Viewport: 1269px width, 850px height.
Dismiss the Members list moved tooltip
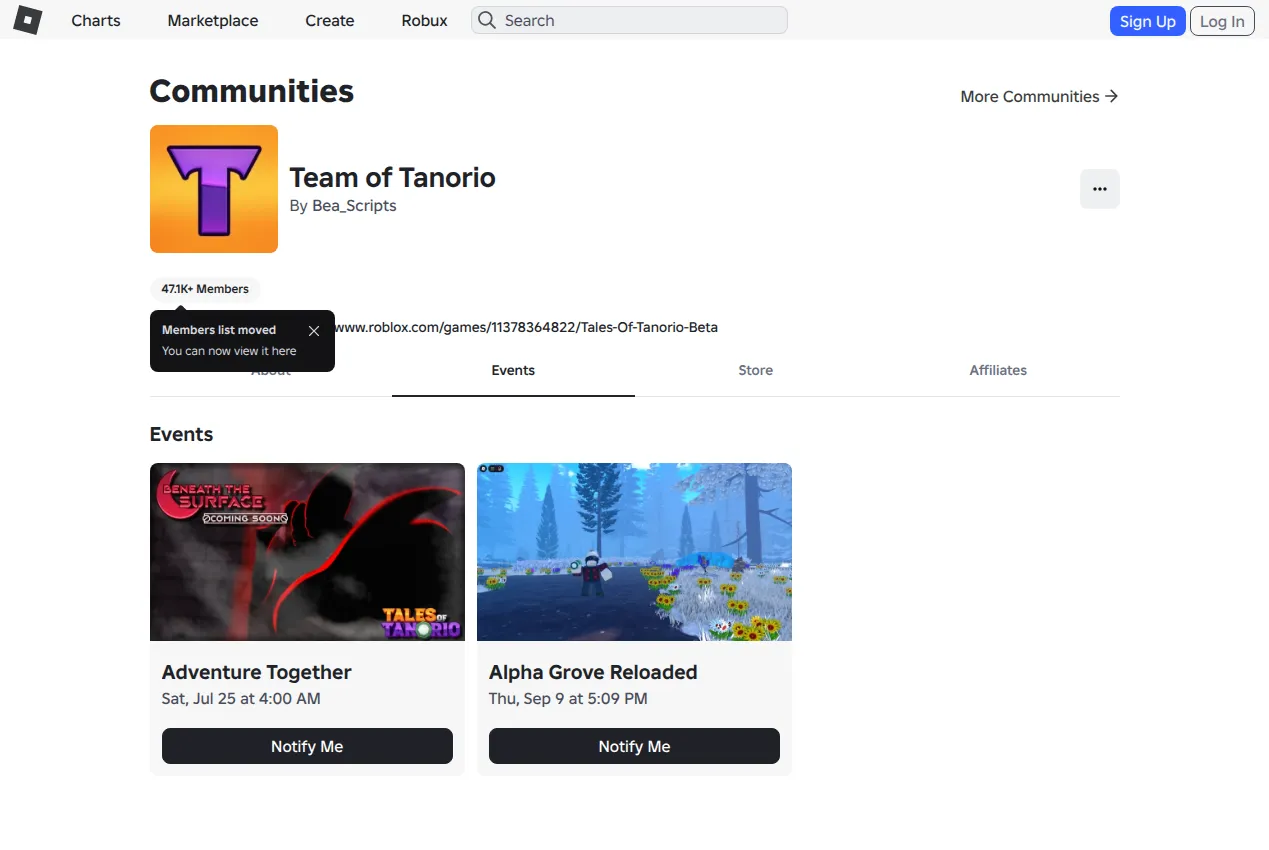(314, 331)
